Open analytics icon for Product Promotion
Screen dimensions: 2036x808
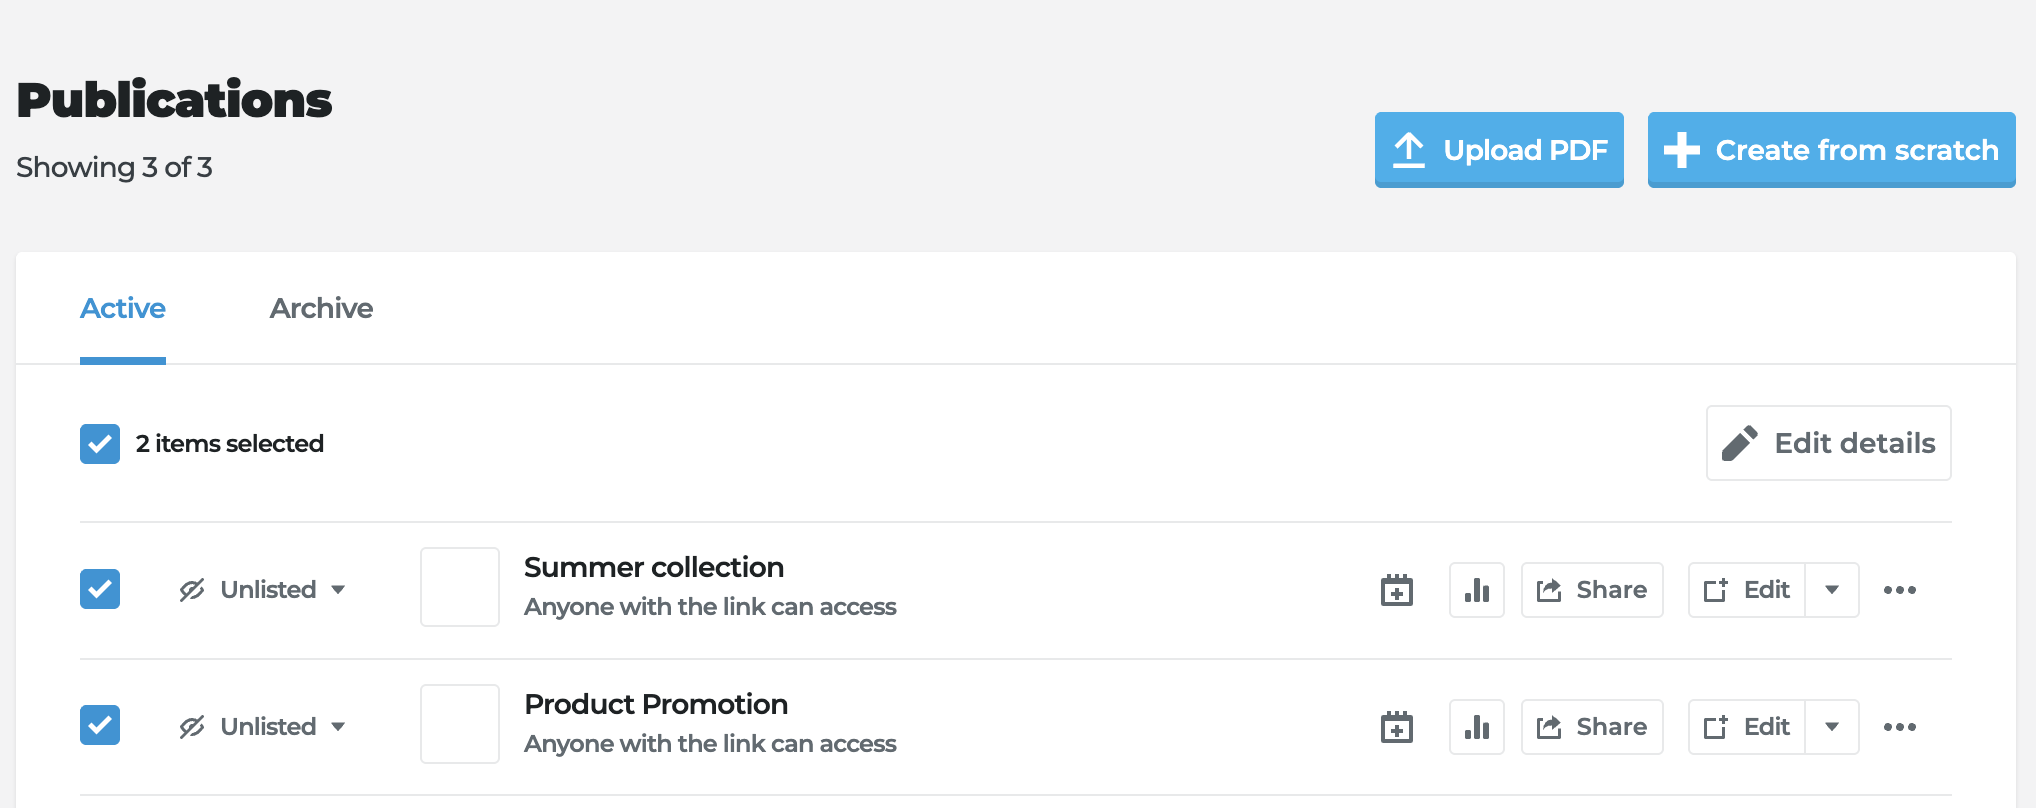(x=1477, y=726)
